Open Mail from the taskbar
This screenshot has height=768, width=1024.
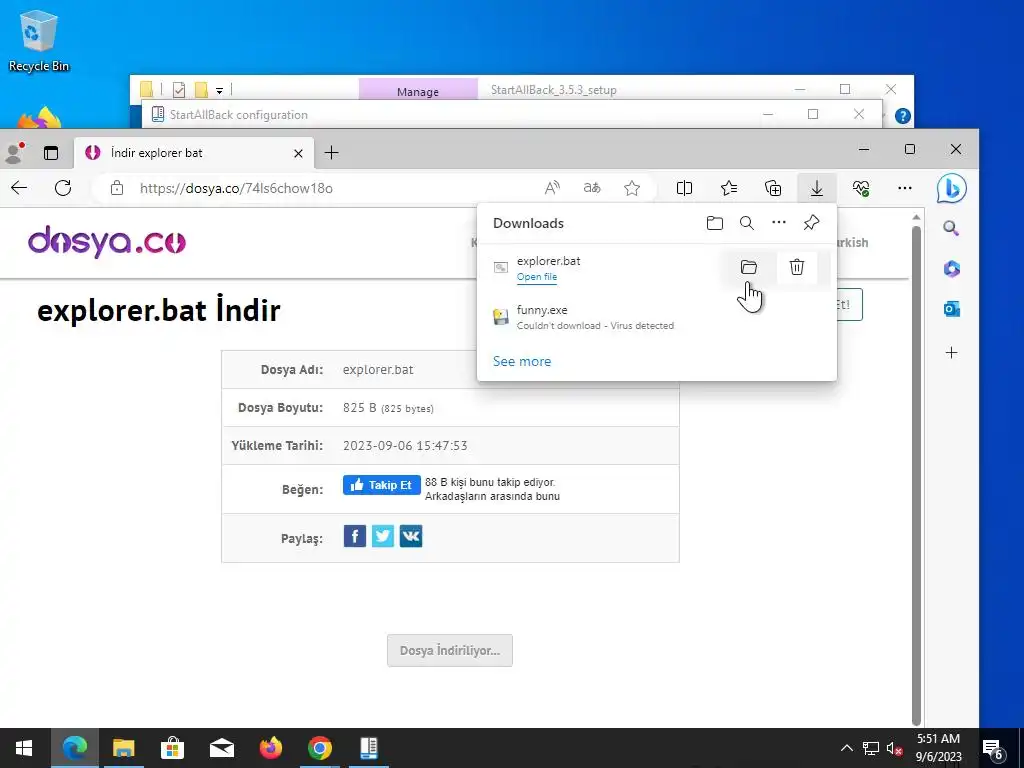coord(221,748)
